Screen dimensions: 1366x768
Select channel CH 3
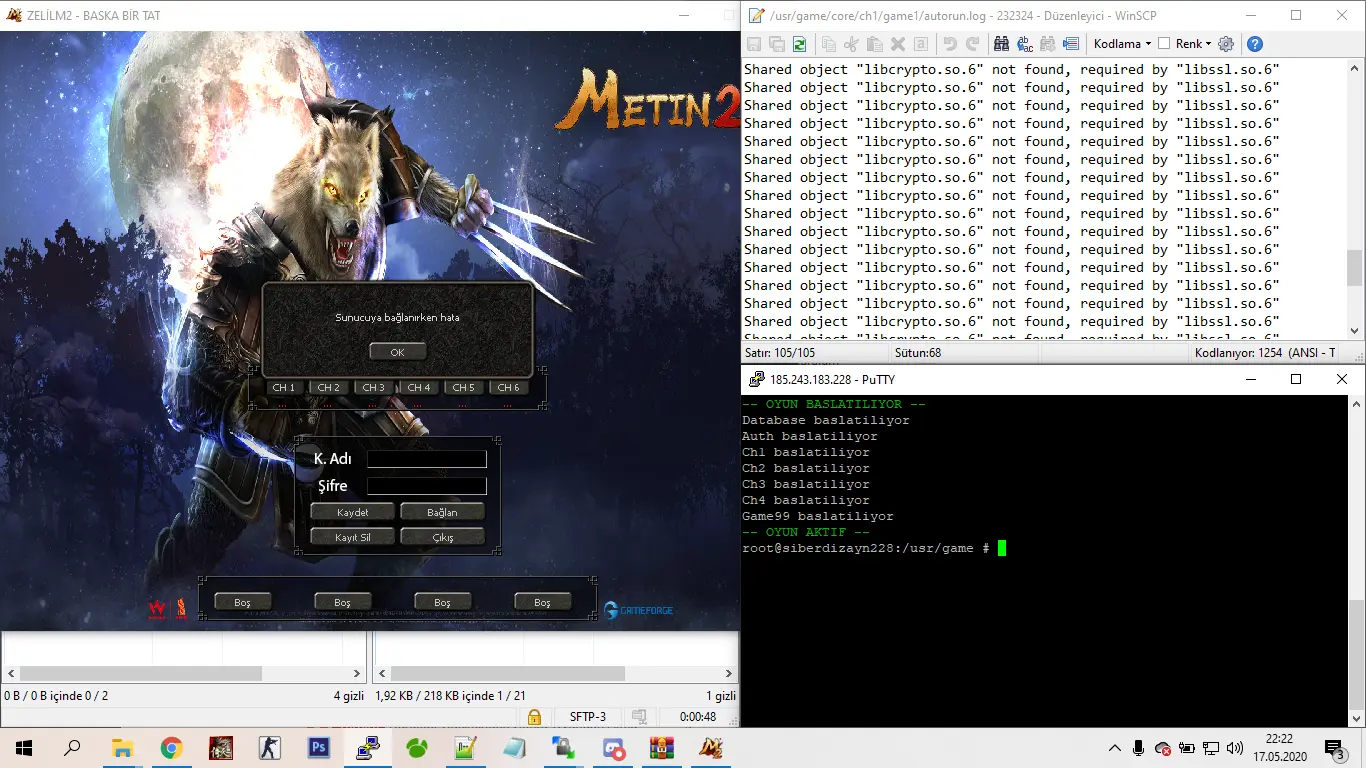[374, 387]
